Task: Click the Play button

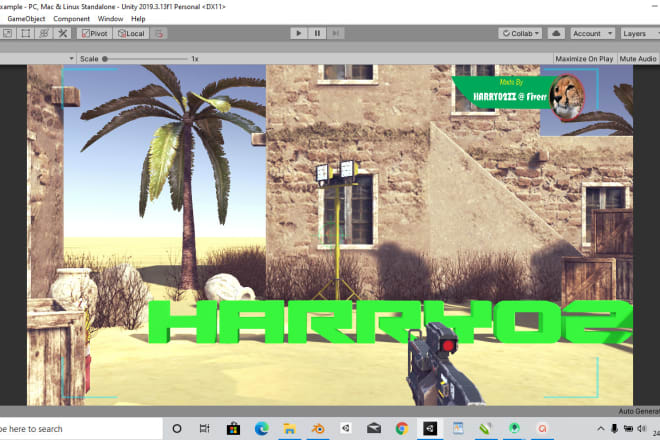Action: point(298,33)
